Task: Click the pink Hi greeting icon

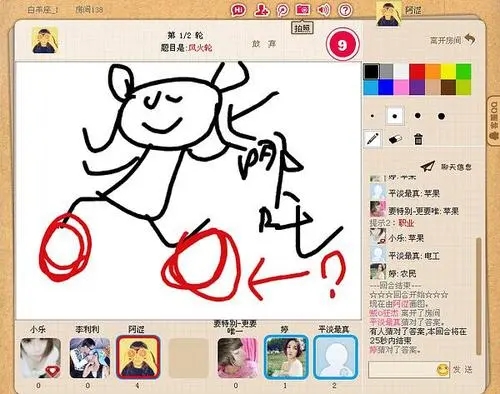Action: pyautogui.click(x=238, y=10)
